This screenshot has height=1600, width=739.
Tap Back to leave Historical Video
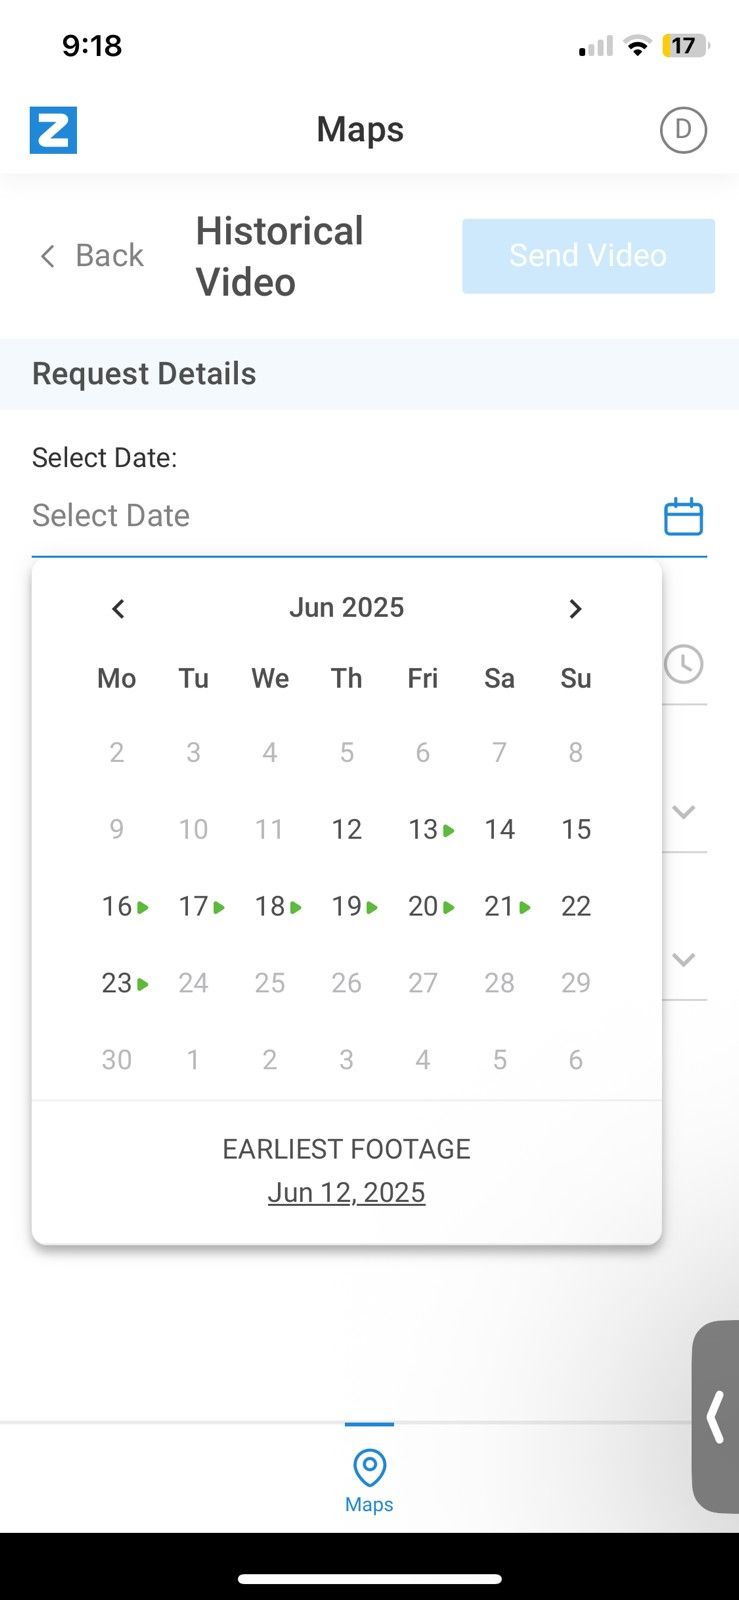92,256
